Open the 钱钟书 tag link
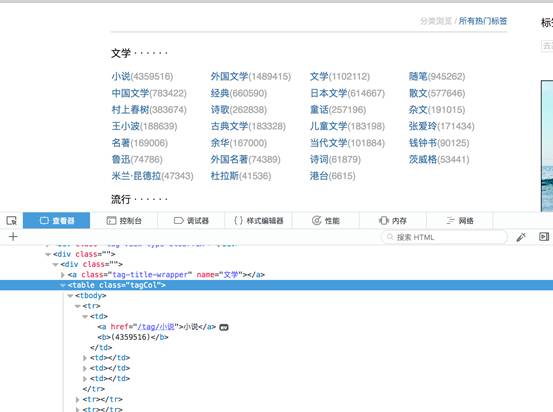553x412 pixels. 423,143
